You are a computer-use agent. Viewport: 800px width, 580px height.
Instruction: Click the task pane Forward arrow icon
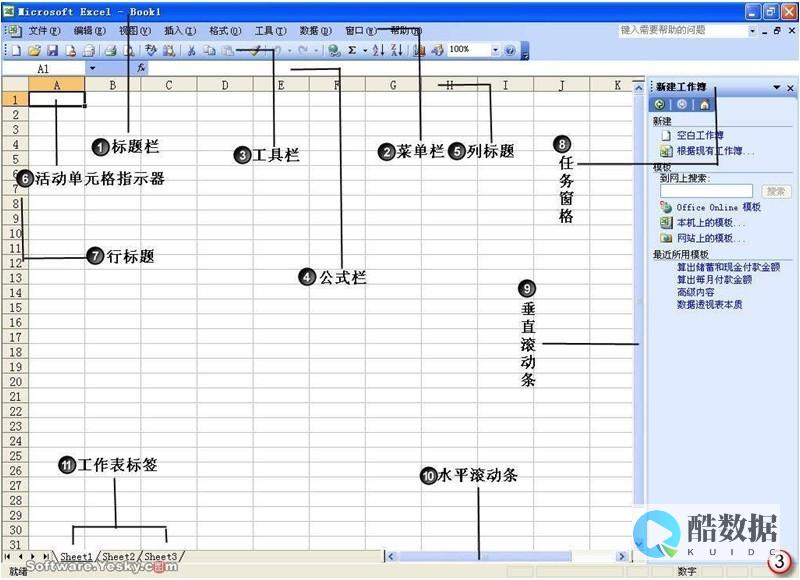pos(682,105)
